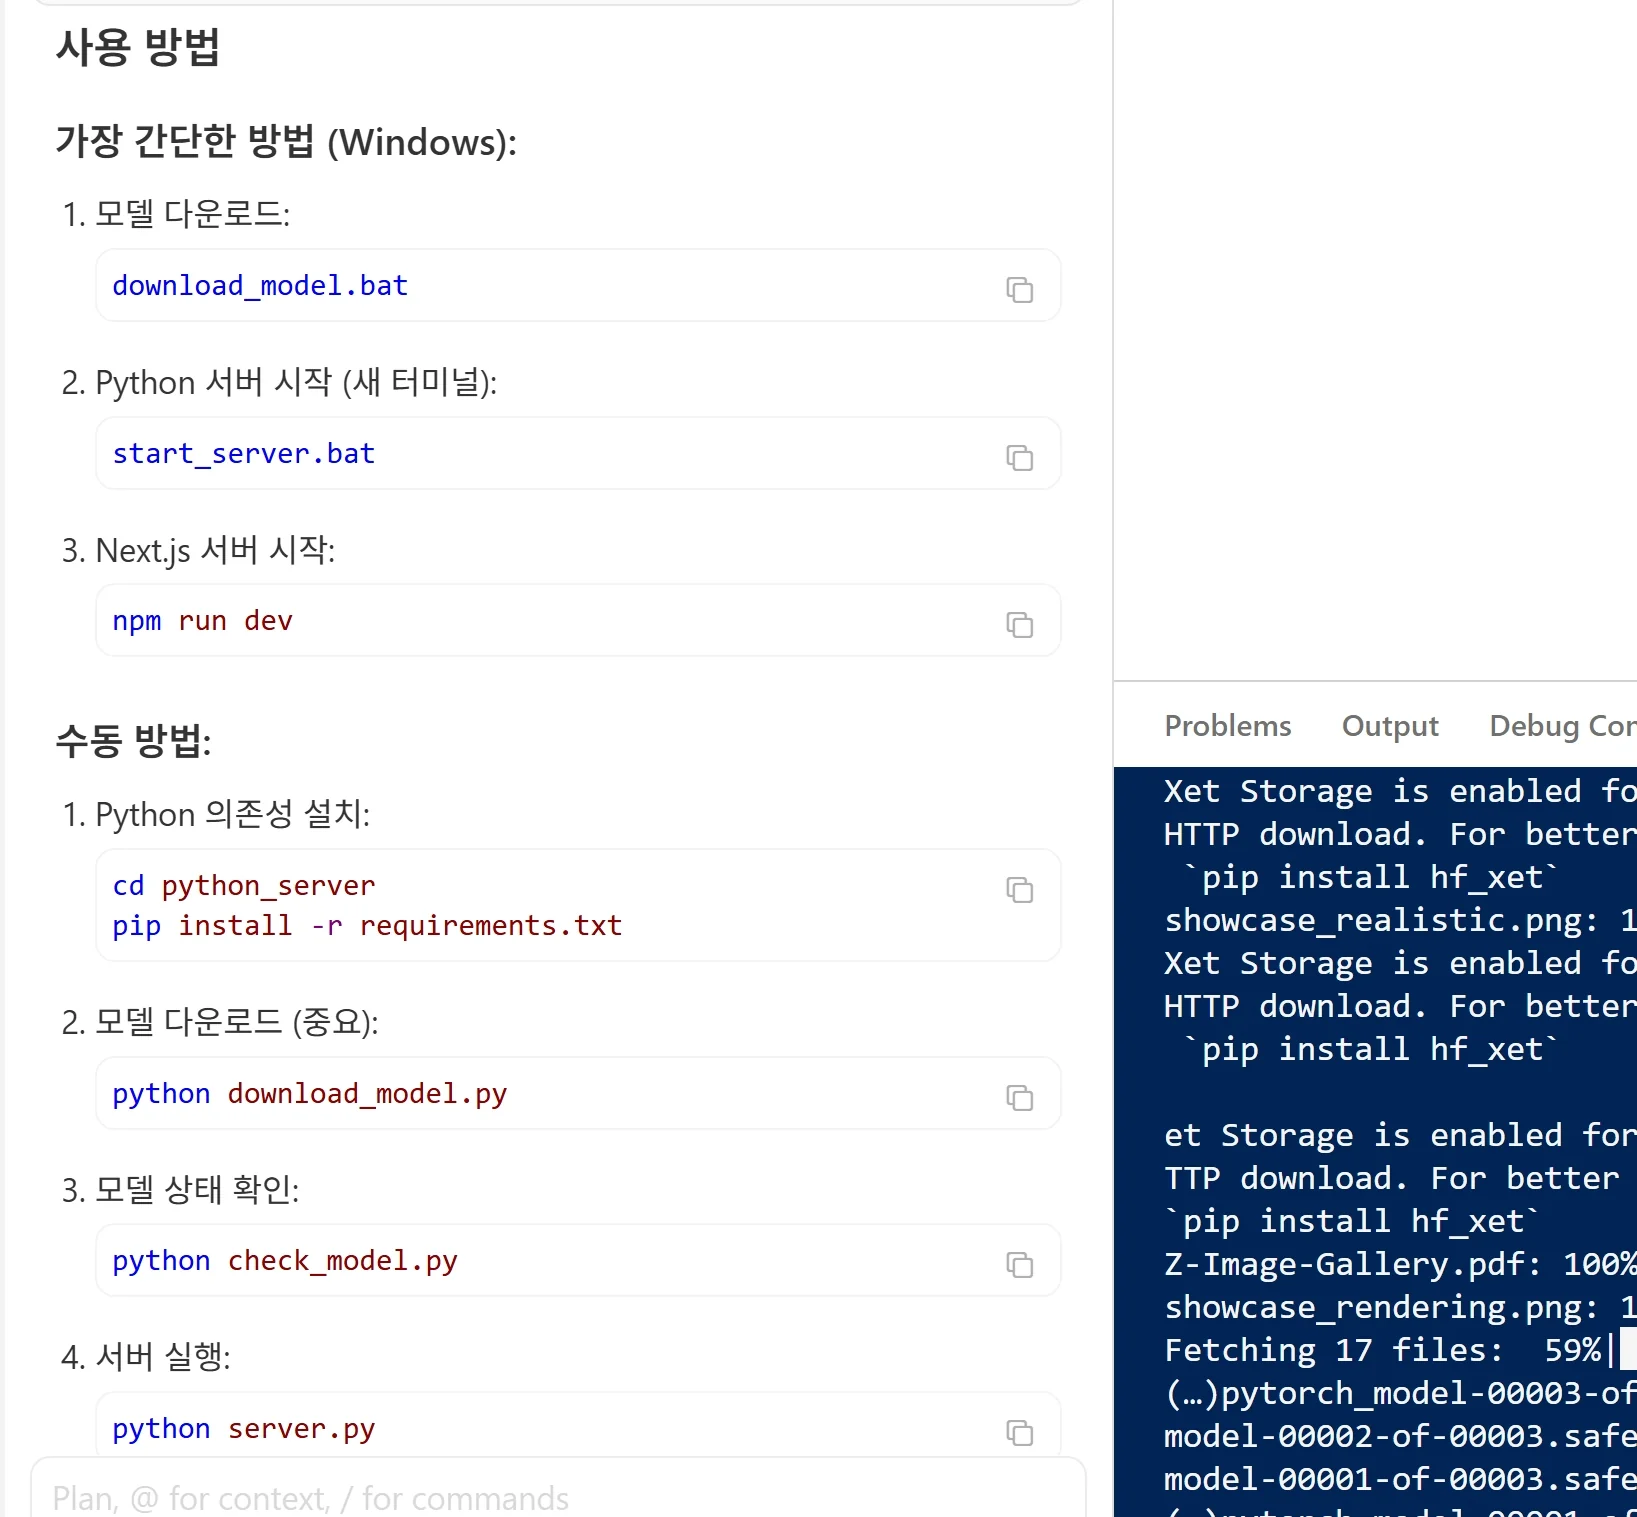This screenshot has width=1637, height=1517.
Task: Switch to the Problems tab
Action: (x=1228, y=725)
